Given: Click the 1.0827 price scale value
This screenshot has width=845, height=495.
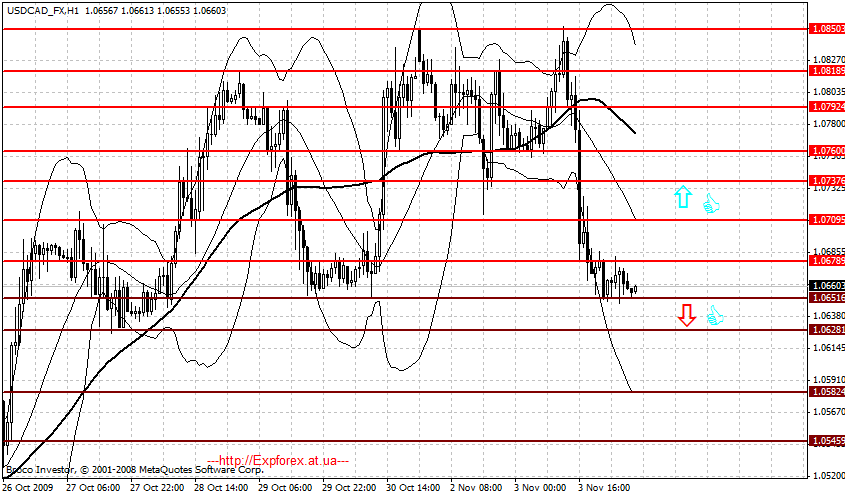Looking at the screenshot, I should pyautogui.click(x=828, y=59).
